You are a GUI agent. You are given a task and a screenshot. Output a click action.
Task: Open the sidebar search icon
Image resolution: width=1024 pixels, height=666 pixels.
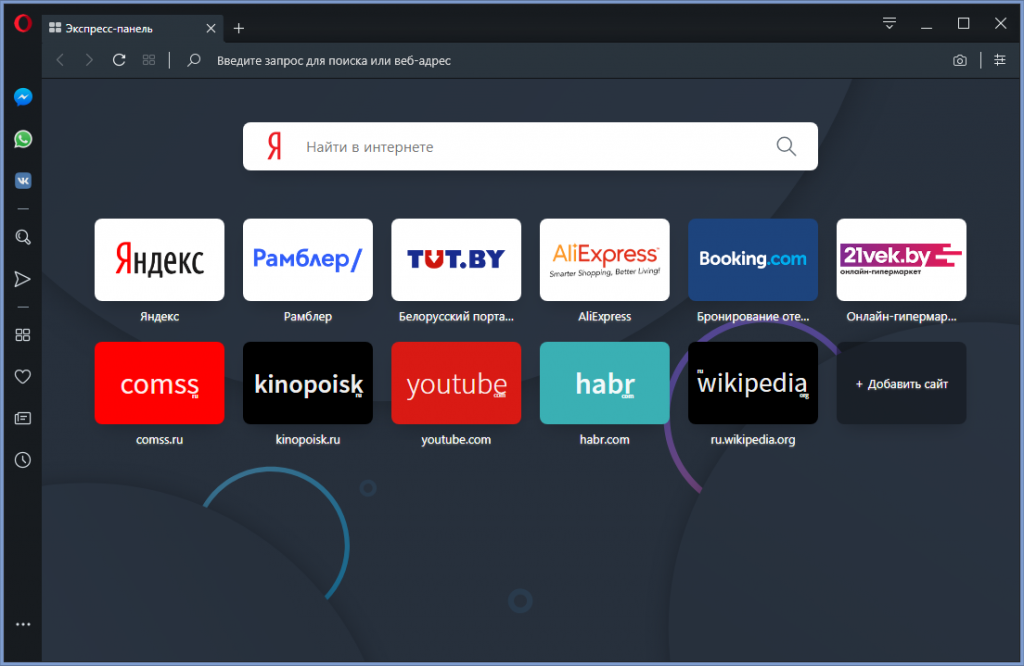(x=23, y=237)
